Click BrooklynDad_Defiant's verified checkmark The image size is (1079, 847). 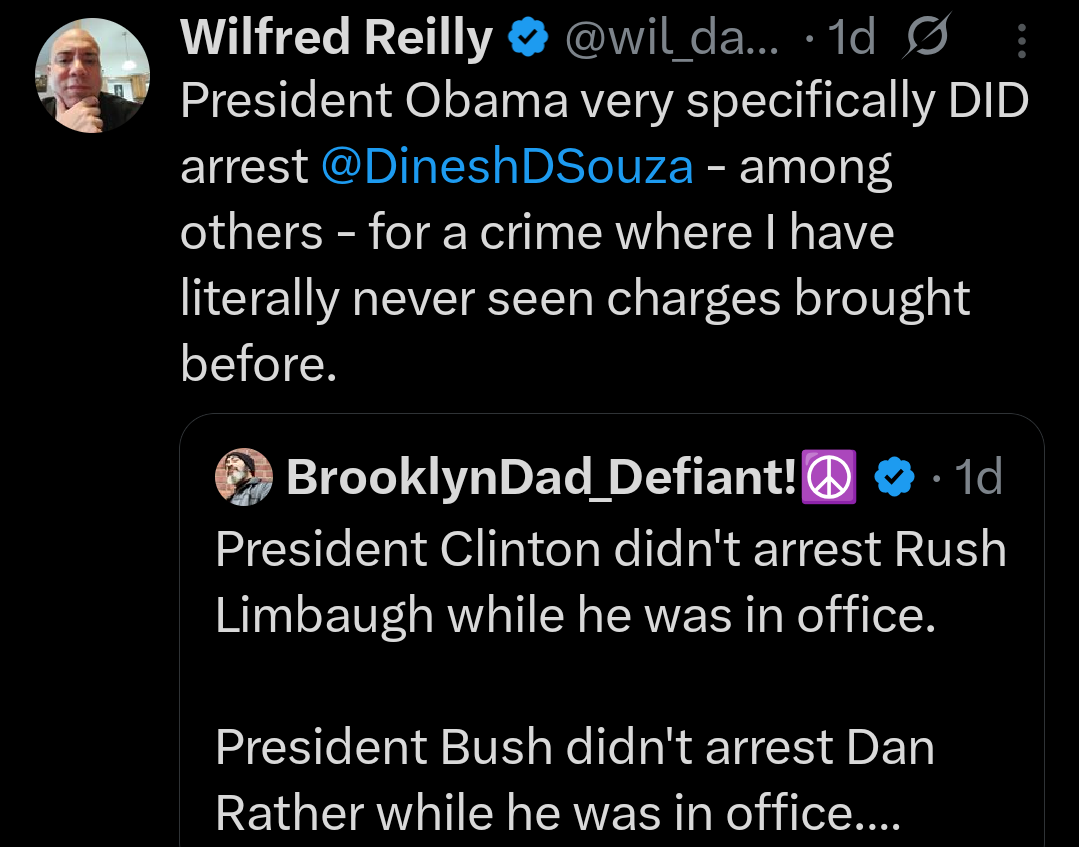click(x=895, y=477)
